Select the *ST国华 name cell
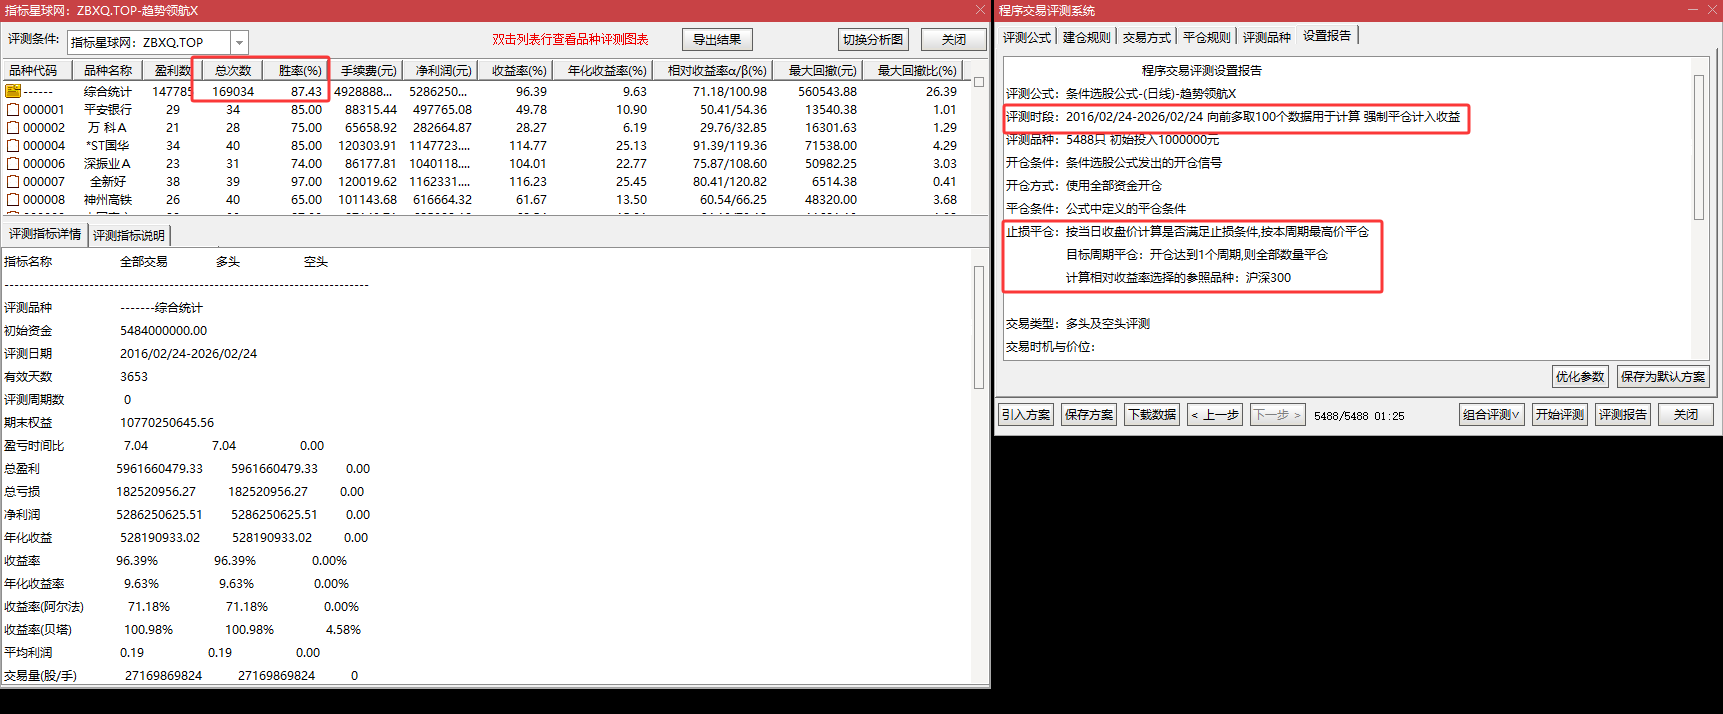 (x=108, y=146)
